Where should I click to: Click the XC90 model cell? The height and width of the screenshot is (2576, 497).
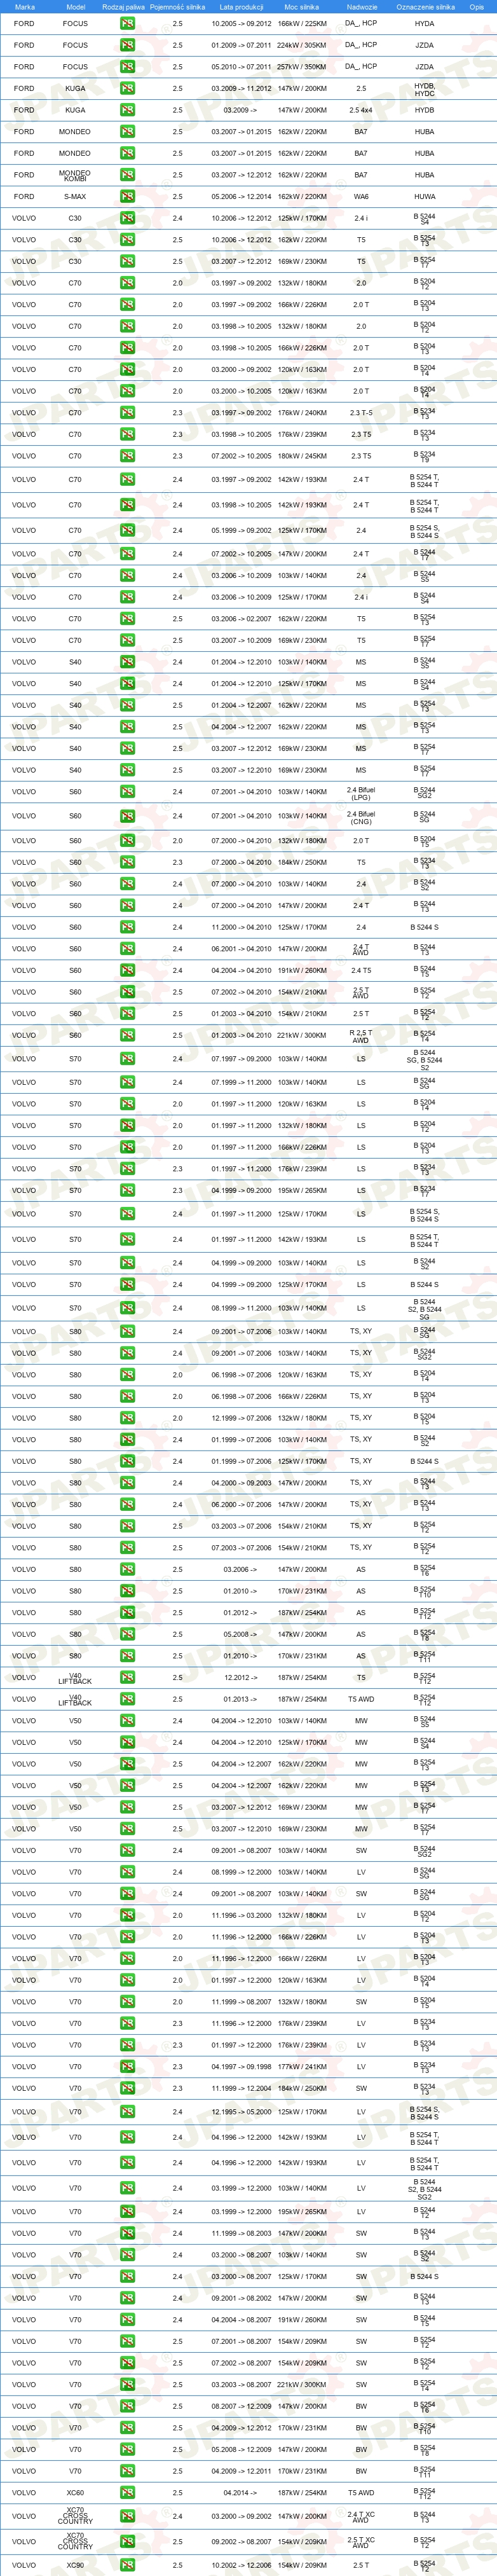tap(75, 2565)
